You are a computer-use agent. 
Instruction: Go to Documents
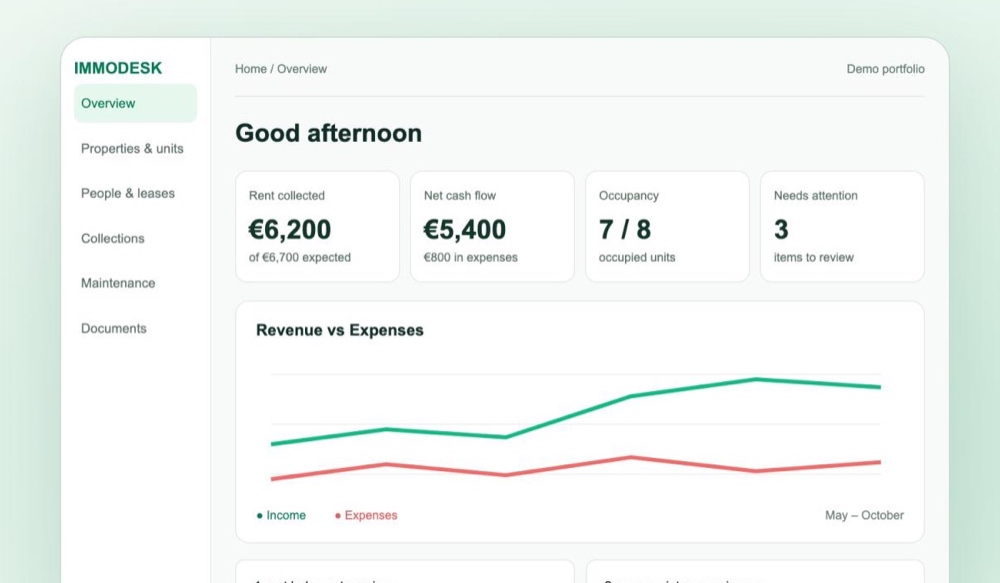click(x=114, y=328)
